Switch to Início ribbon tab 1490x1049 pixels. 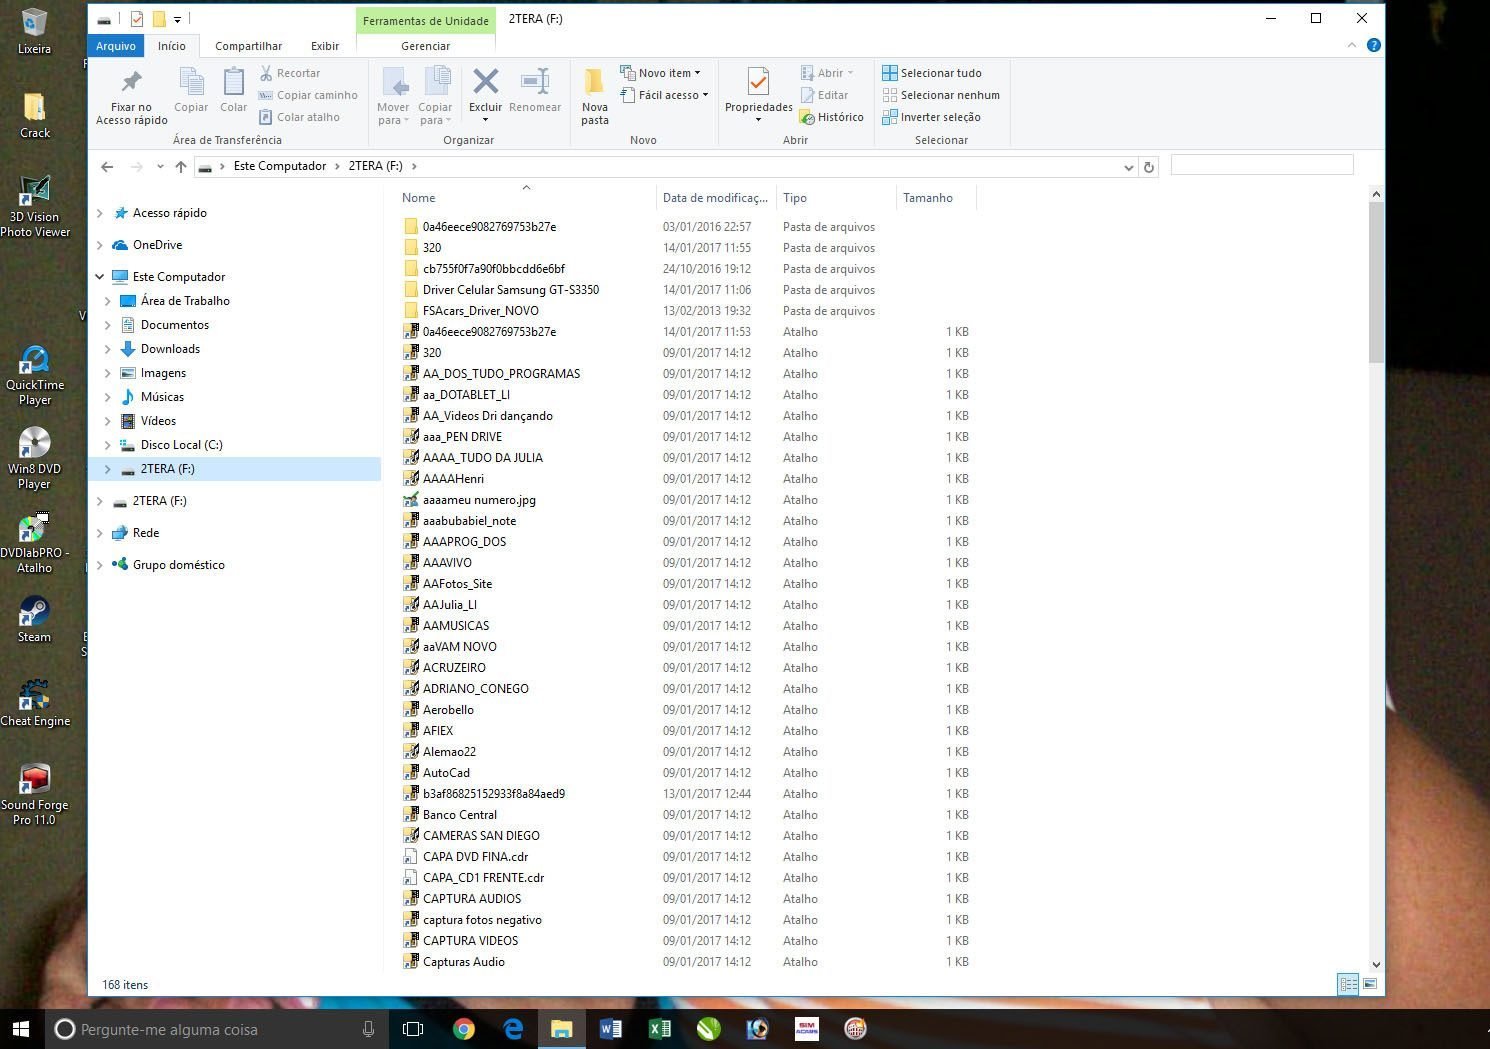point(171,46)
